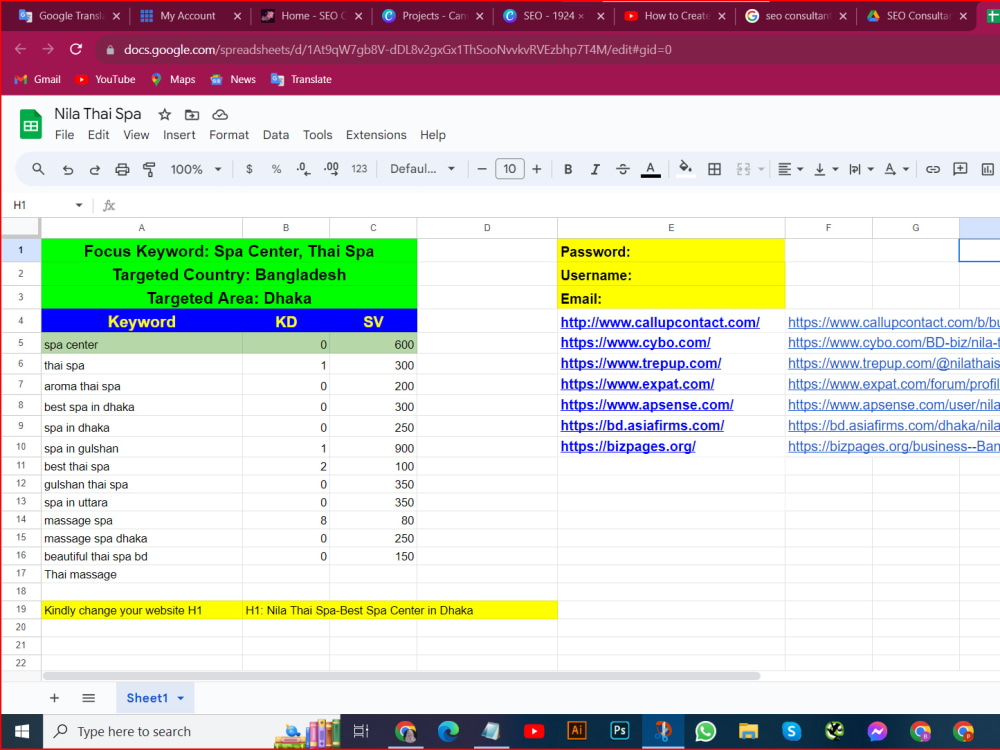
Task: Click the search menus magnifier icon
Action: tap(38, 169)
